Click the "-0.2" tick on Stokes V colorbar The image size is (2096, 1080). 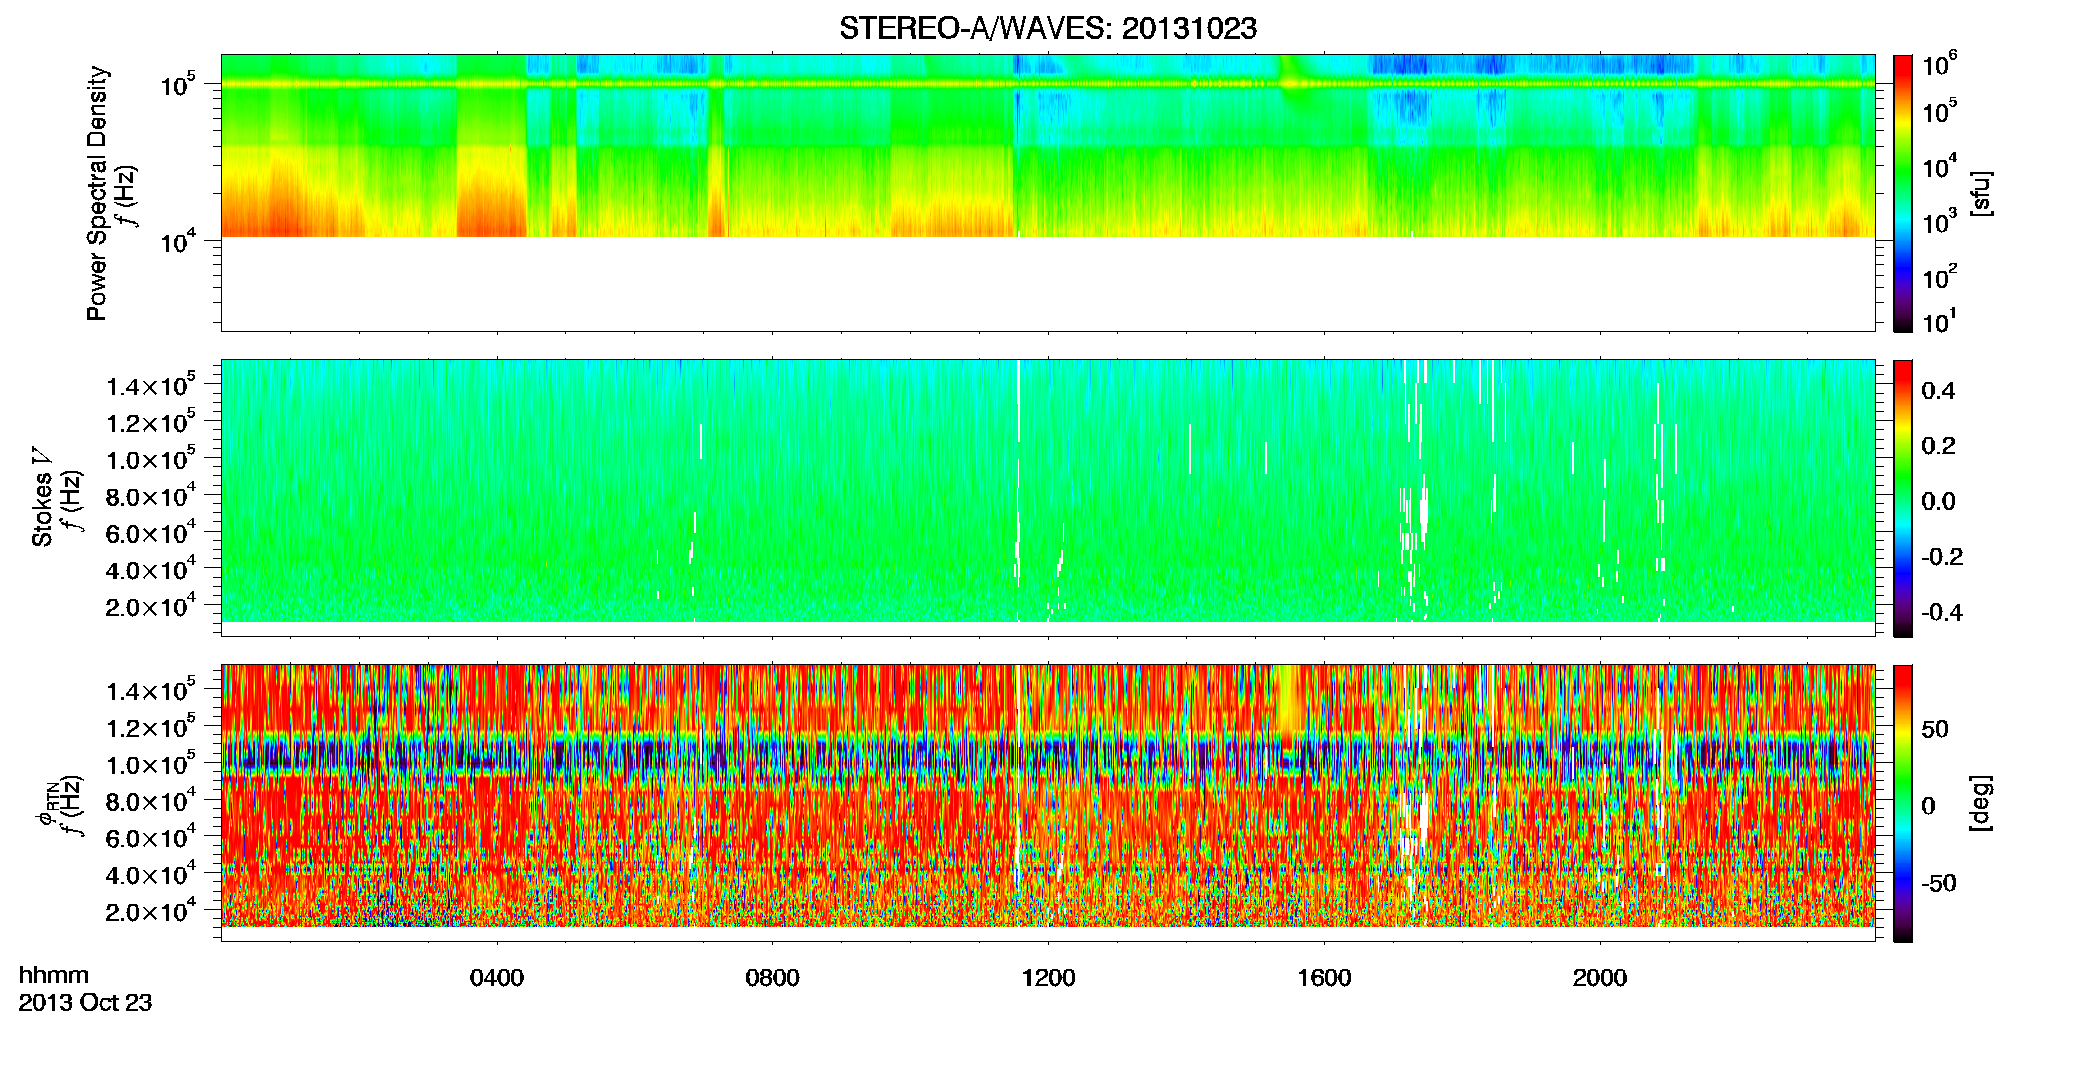[1942, 557]
